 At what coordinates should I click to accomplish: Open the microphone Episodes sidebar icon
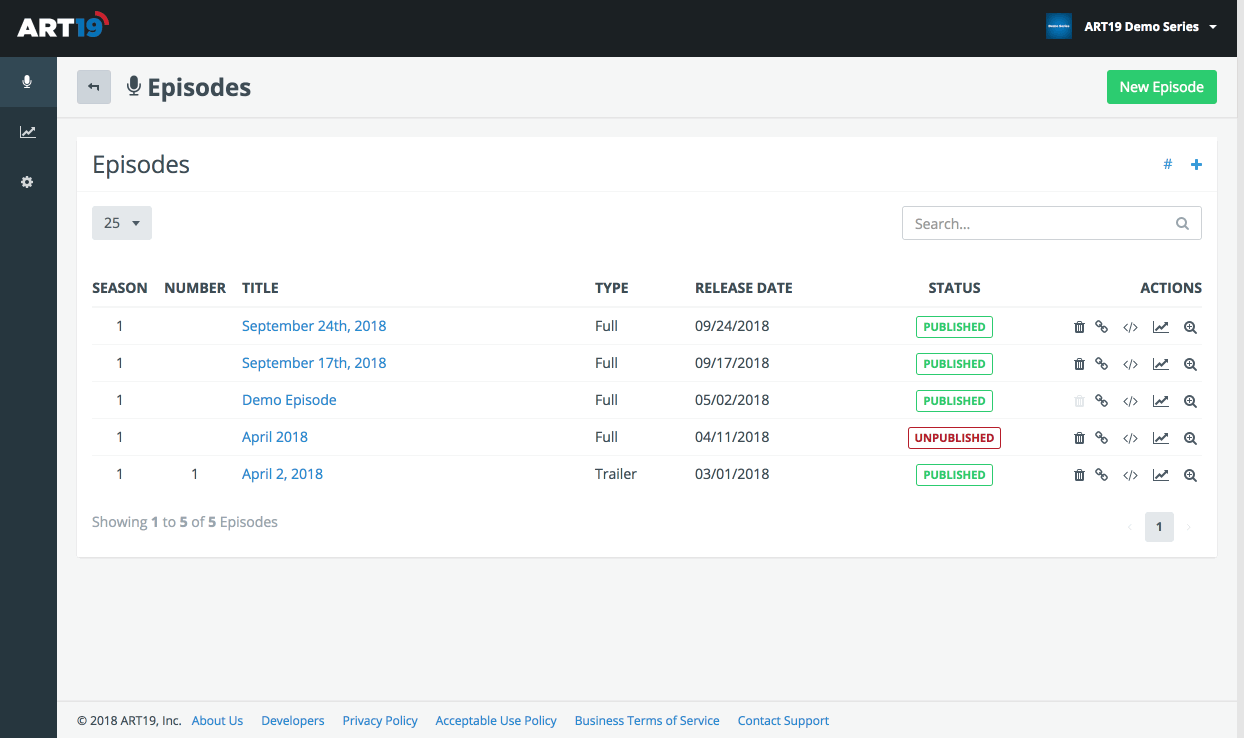point(28,82)
